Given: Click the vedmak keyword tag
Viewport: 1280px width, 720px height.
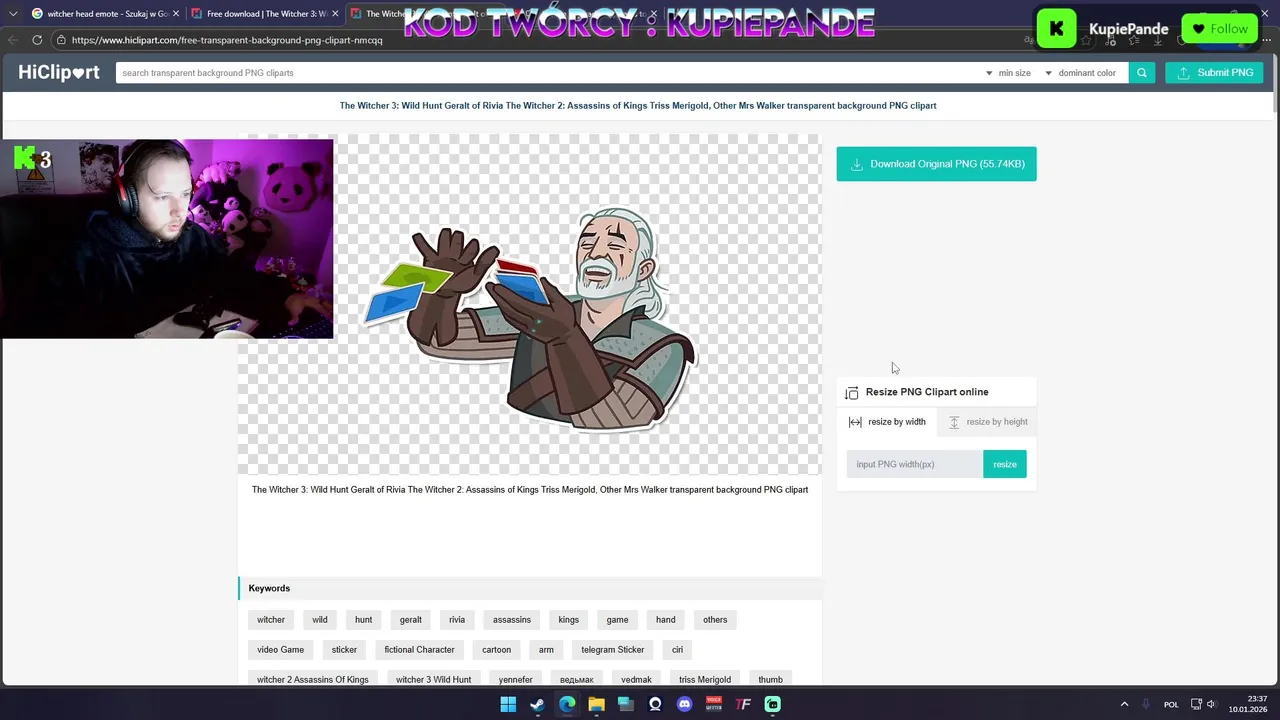Looking at the screenshot, I should [637, 679].
